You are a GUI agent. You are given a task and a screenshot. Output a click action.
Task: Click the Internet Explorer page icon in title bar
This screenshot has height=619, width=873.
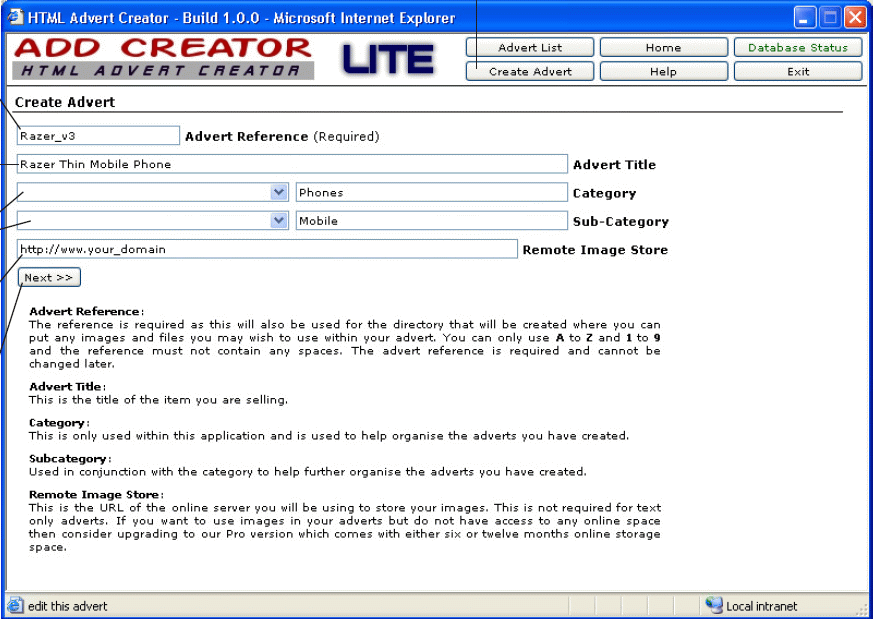pyautogui.click(x=15, y=17)
